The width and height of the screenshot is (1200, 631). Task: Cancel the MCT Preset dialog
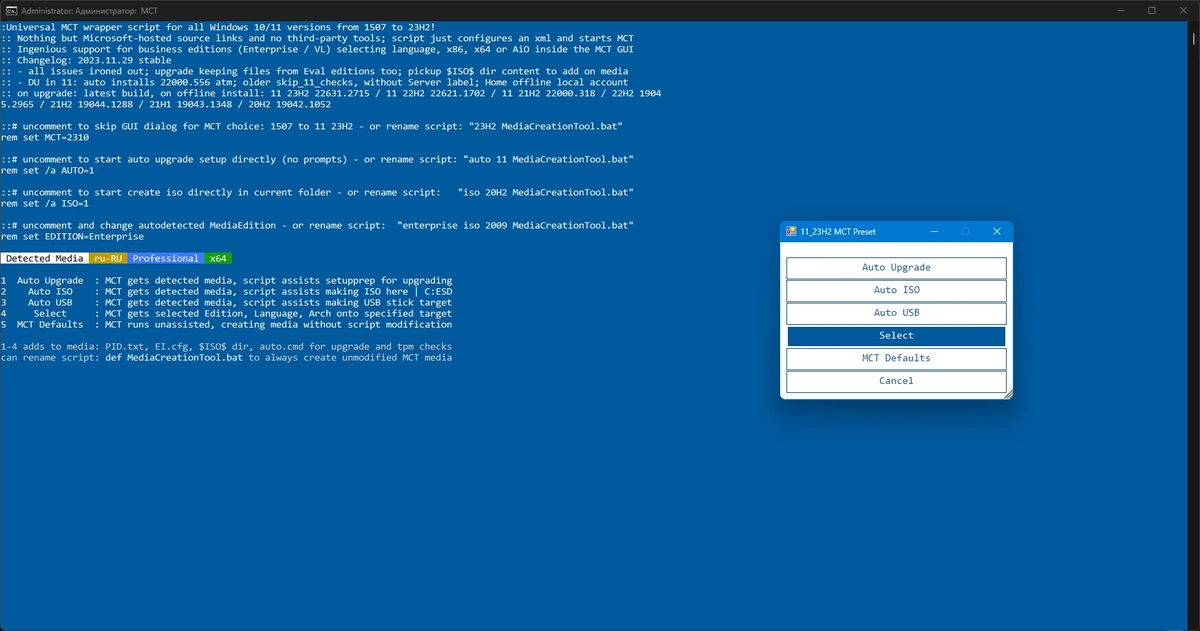896,381
